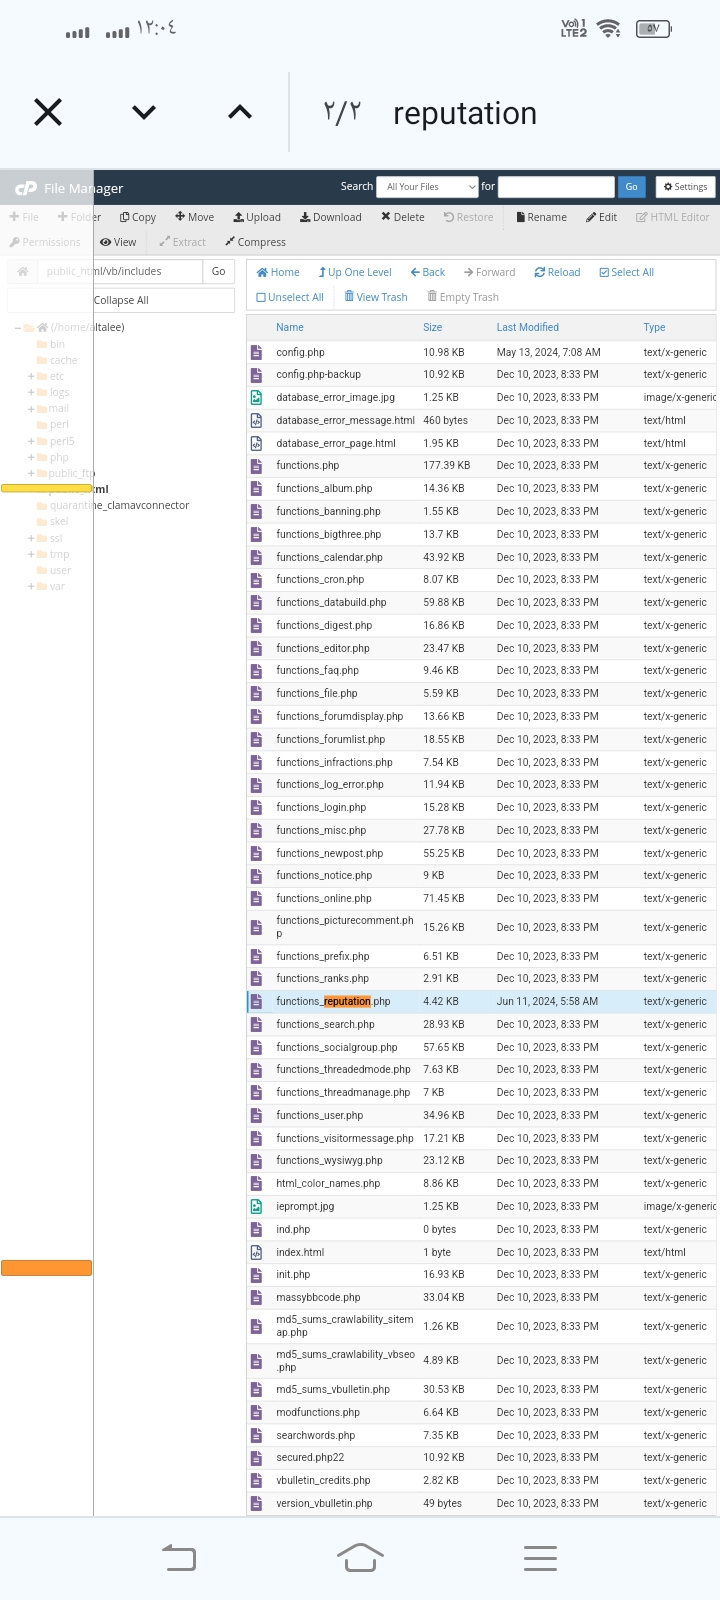The height and width of the screenshot is (1600, 720).
Task: Close the find-in-page bar with X
Action: pos(48,112)
